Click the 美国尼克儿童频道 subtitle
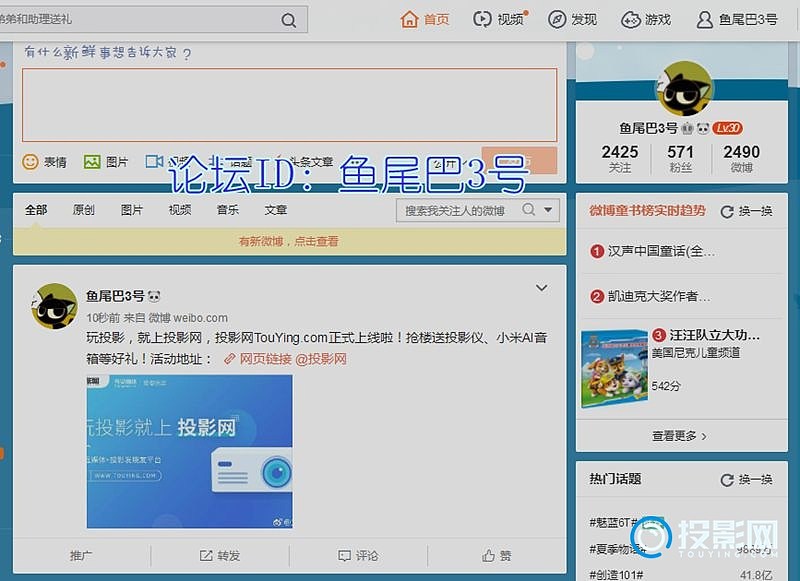Image resolution: width=800 pixels, height=581 pixels. 696,352
